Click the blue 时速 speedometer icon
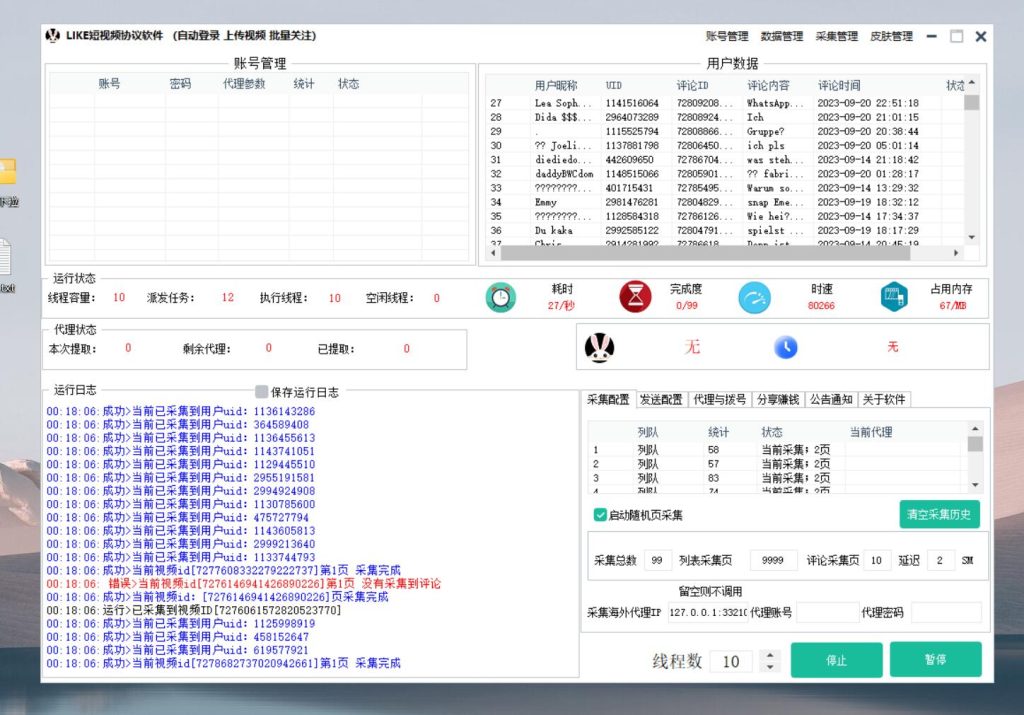Image resolution: width=1024 pixels, height=715 pixels. coord(755,297)
